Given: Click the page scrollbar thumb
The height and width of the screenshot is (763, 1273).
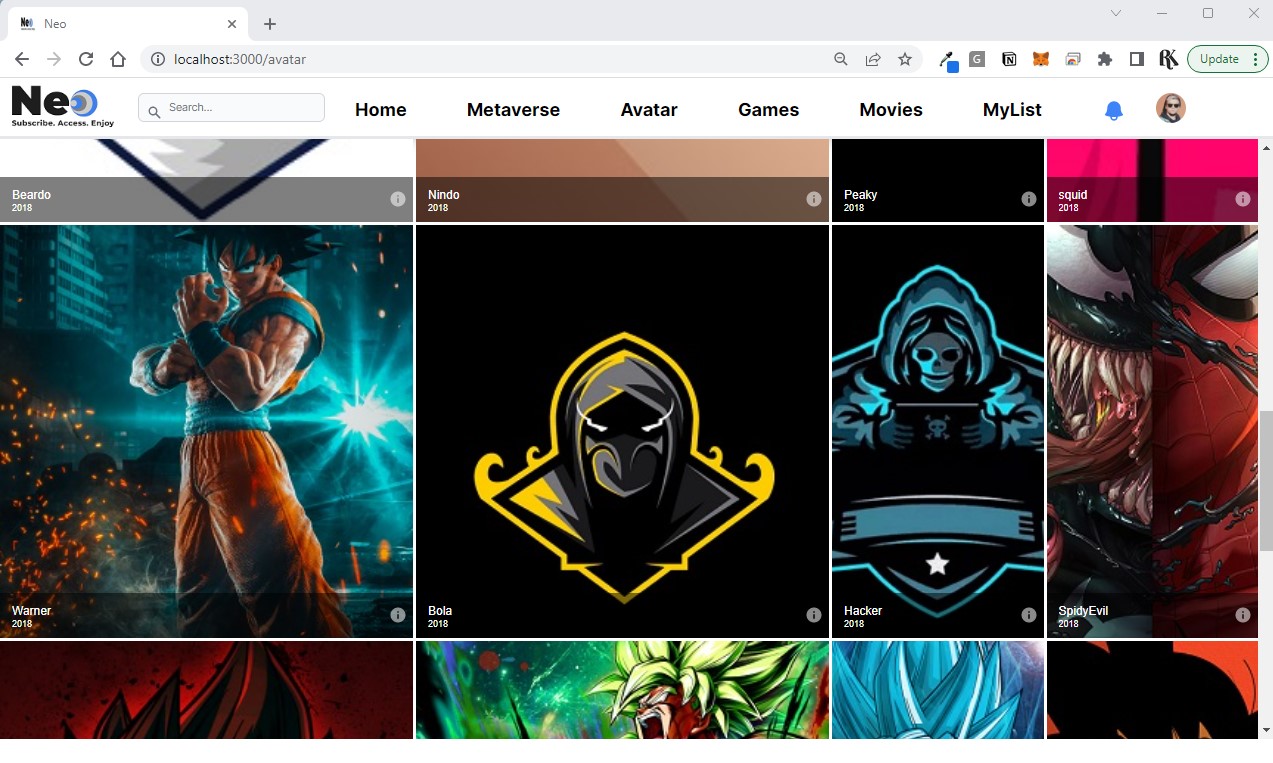Looking at the screenshot, I should [x=1266, y=480].
